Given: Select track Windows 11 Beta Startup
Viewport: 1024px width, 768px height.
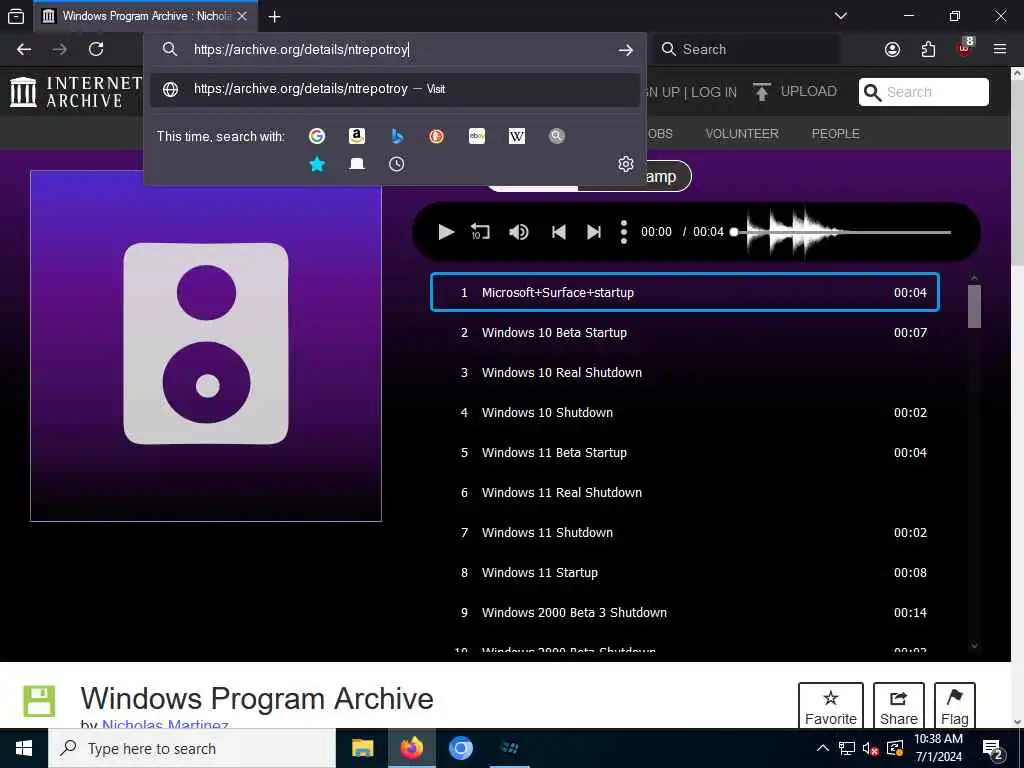Looking at the screenshot, I should coord(684,453).
